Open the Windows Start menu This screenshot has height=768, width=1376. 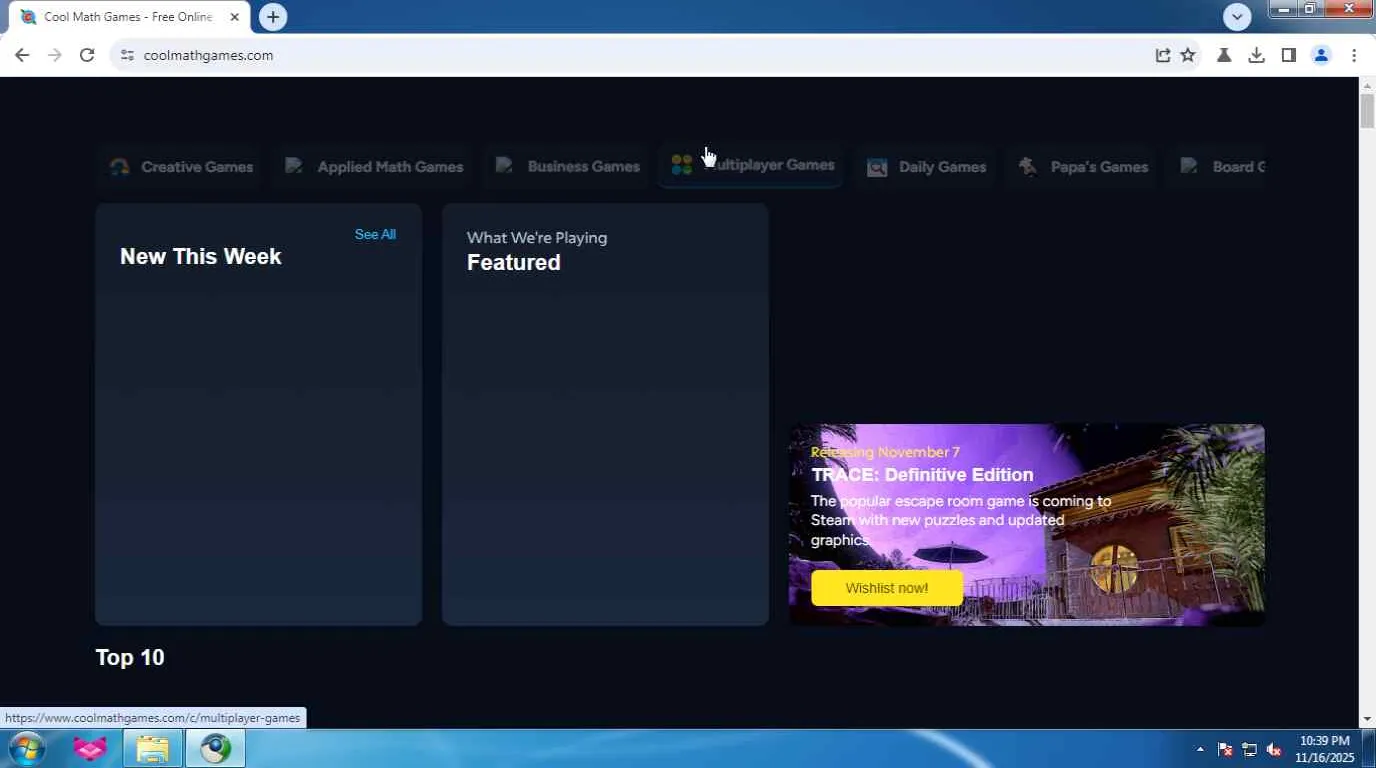(x=26, y=748)
